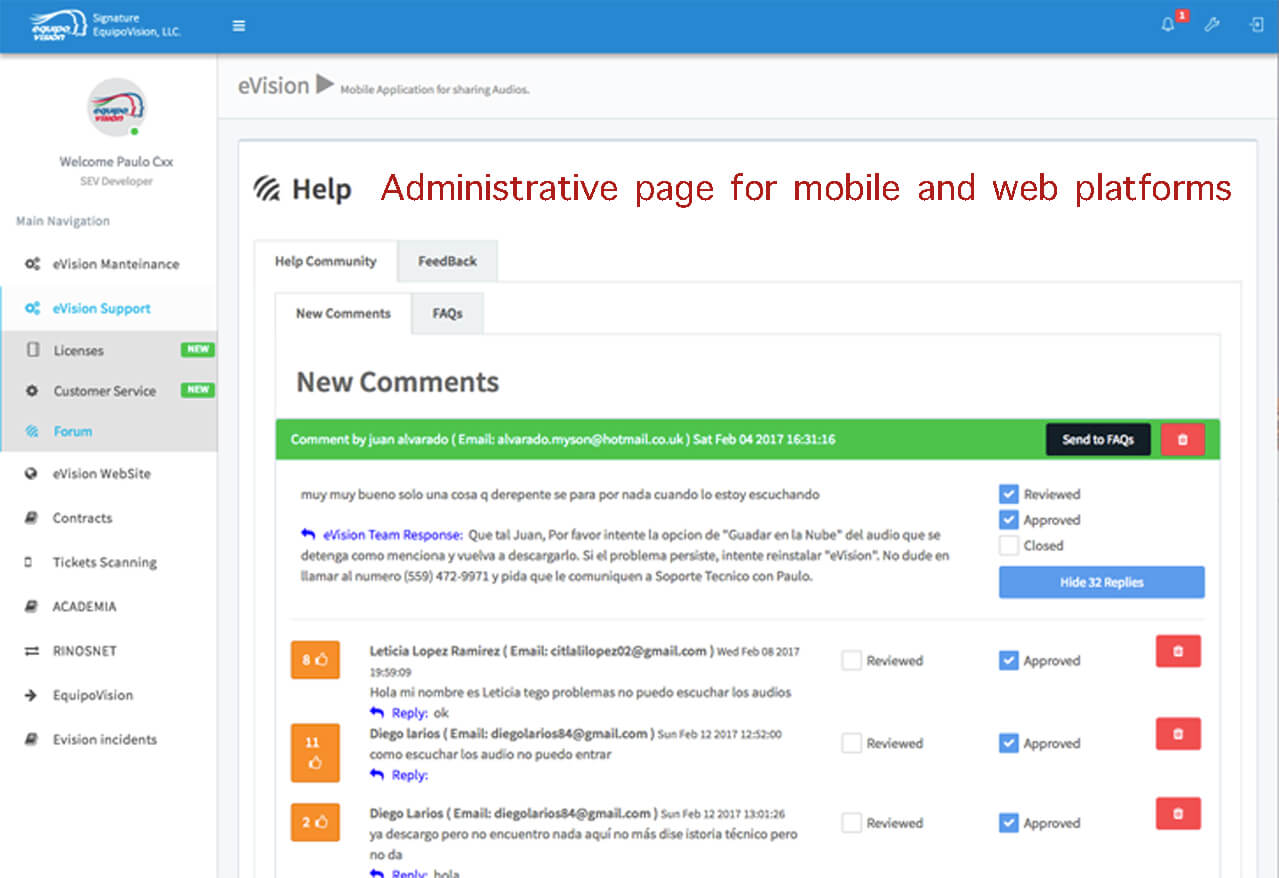Open Forum in sidebar

coord(108,431)
